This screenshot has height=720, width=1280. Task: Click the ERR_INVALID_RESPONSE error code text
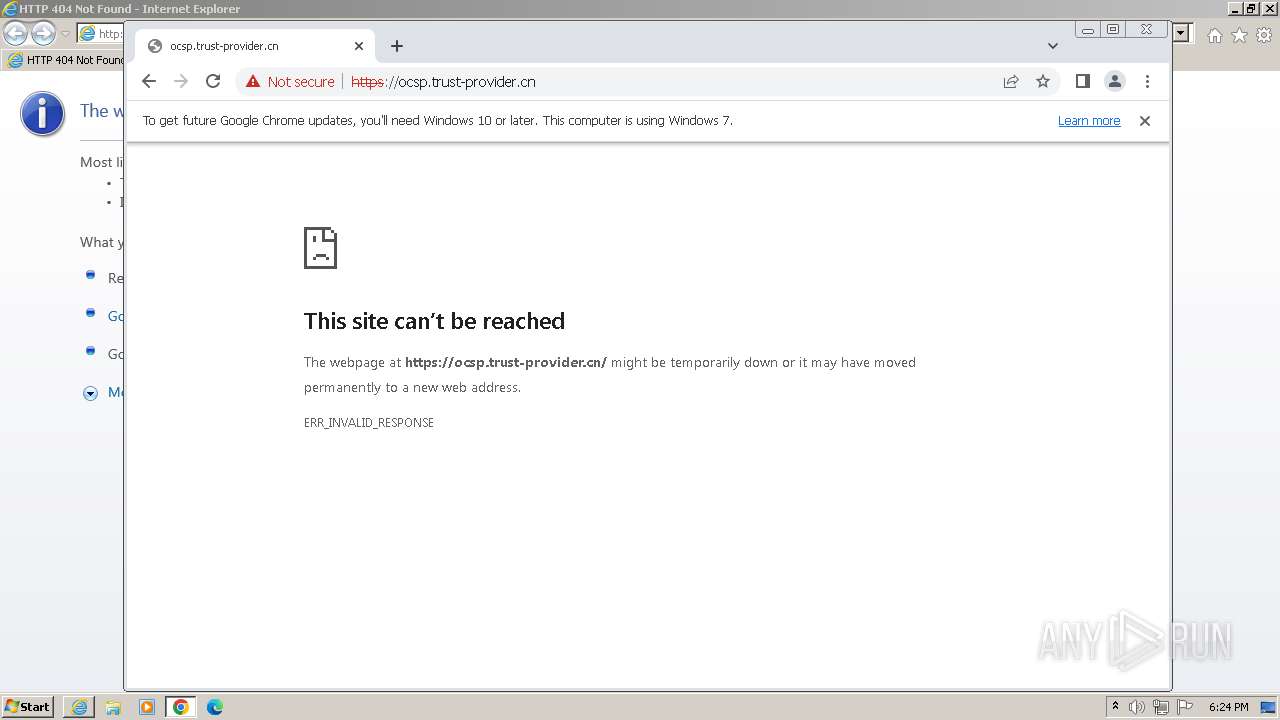click(x=369, y=423)
